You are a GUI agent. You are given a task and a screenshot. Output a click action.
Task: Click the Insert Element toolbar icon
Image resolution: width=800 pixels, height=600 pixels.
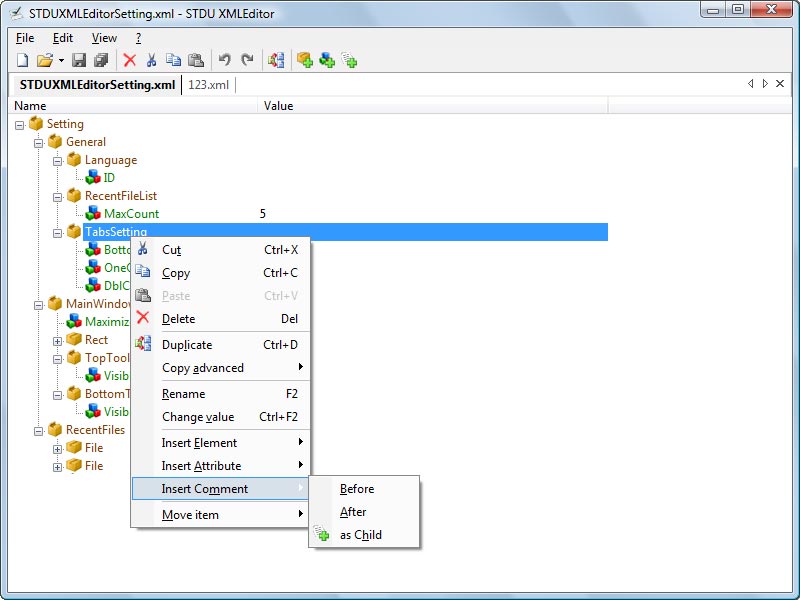coord(305,60)
